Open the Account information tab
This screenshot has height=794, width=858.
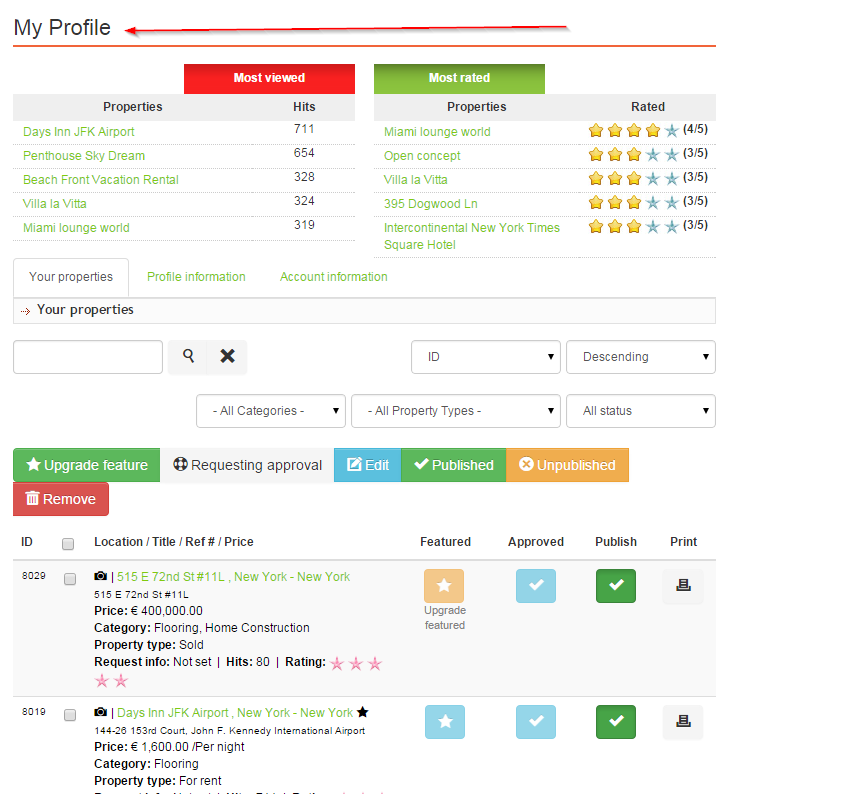pyautogui.click(x=333, y=277)
